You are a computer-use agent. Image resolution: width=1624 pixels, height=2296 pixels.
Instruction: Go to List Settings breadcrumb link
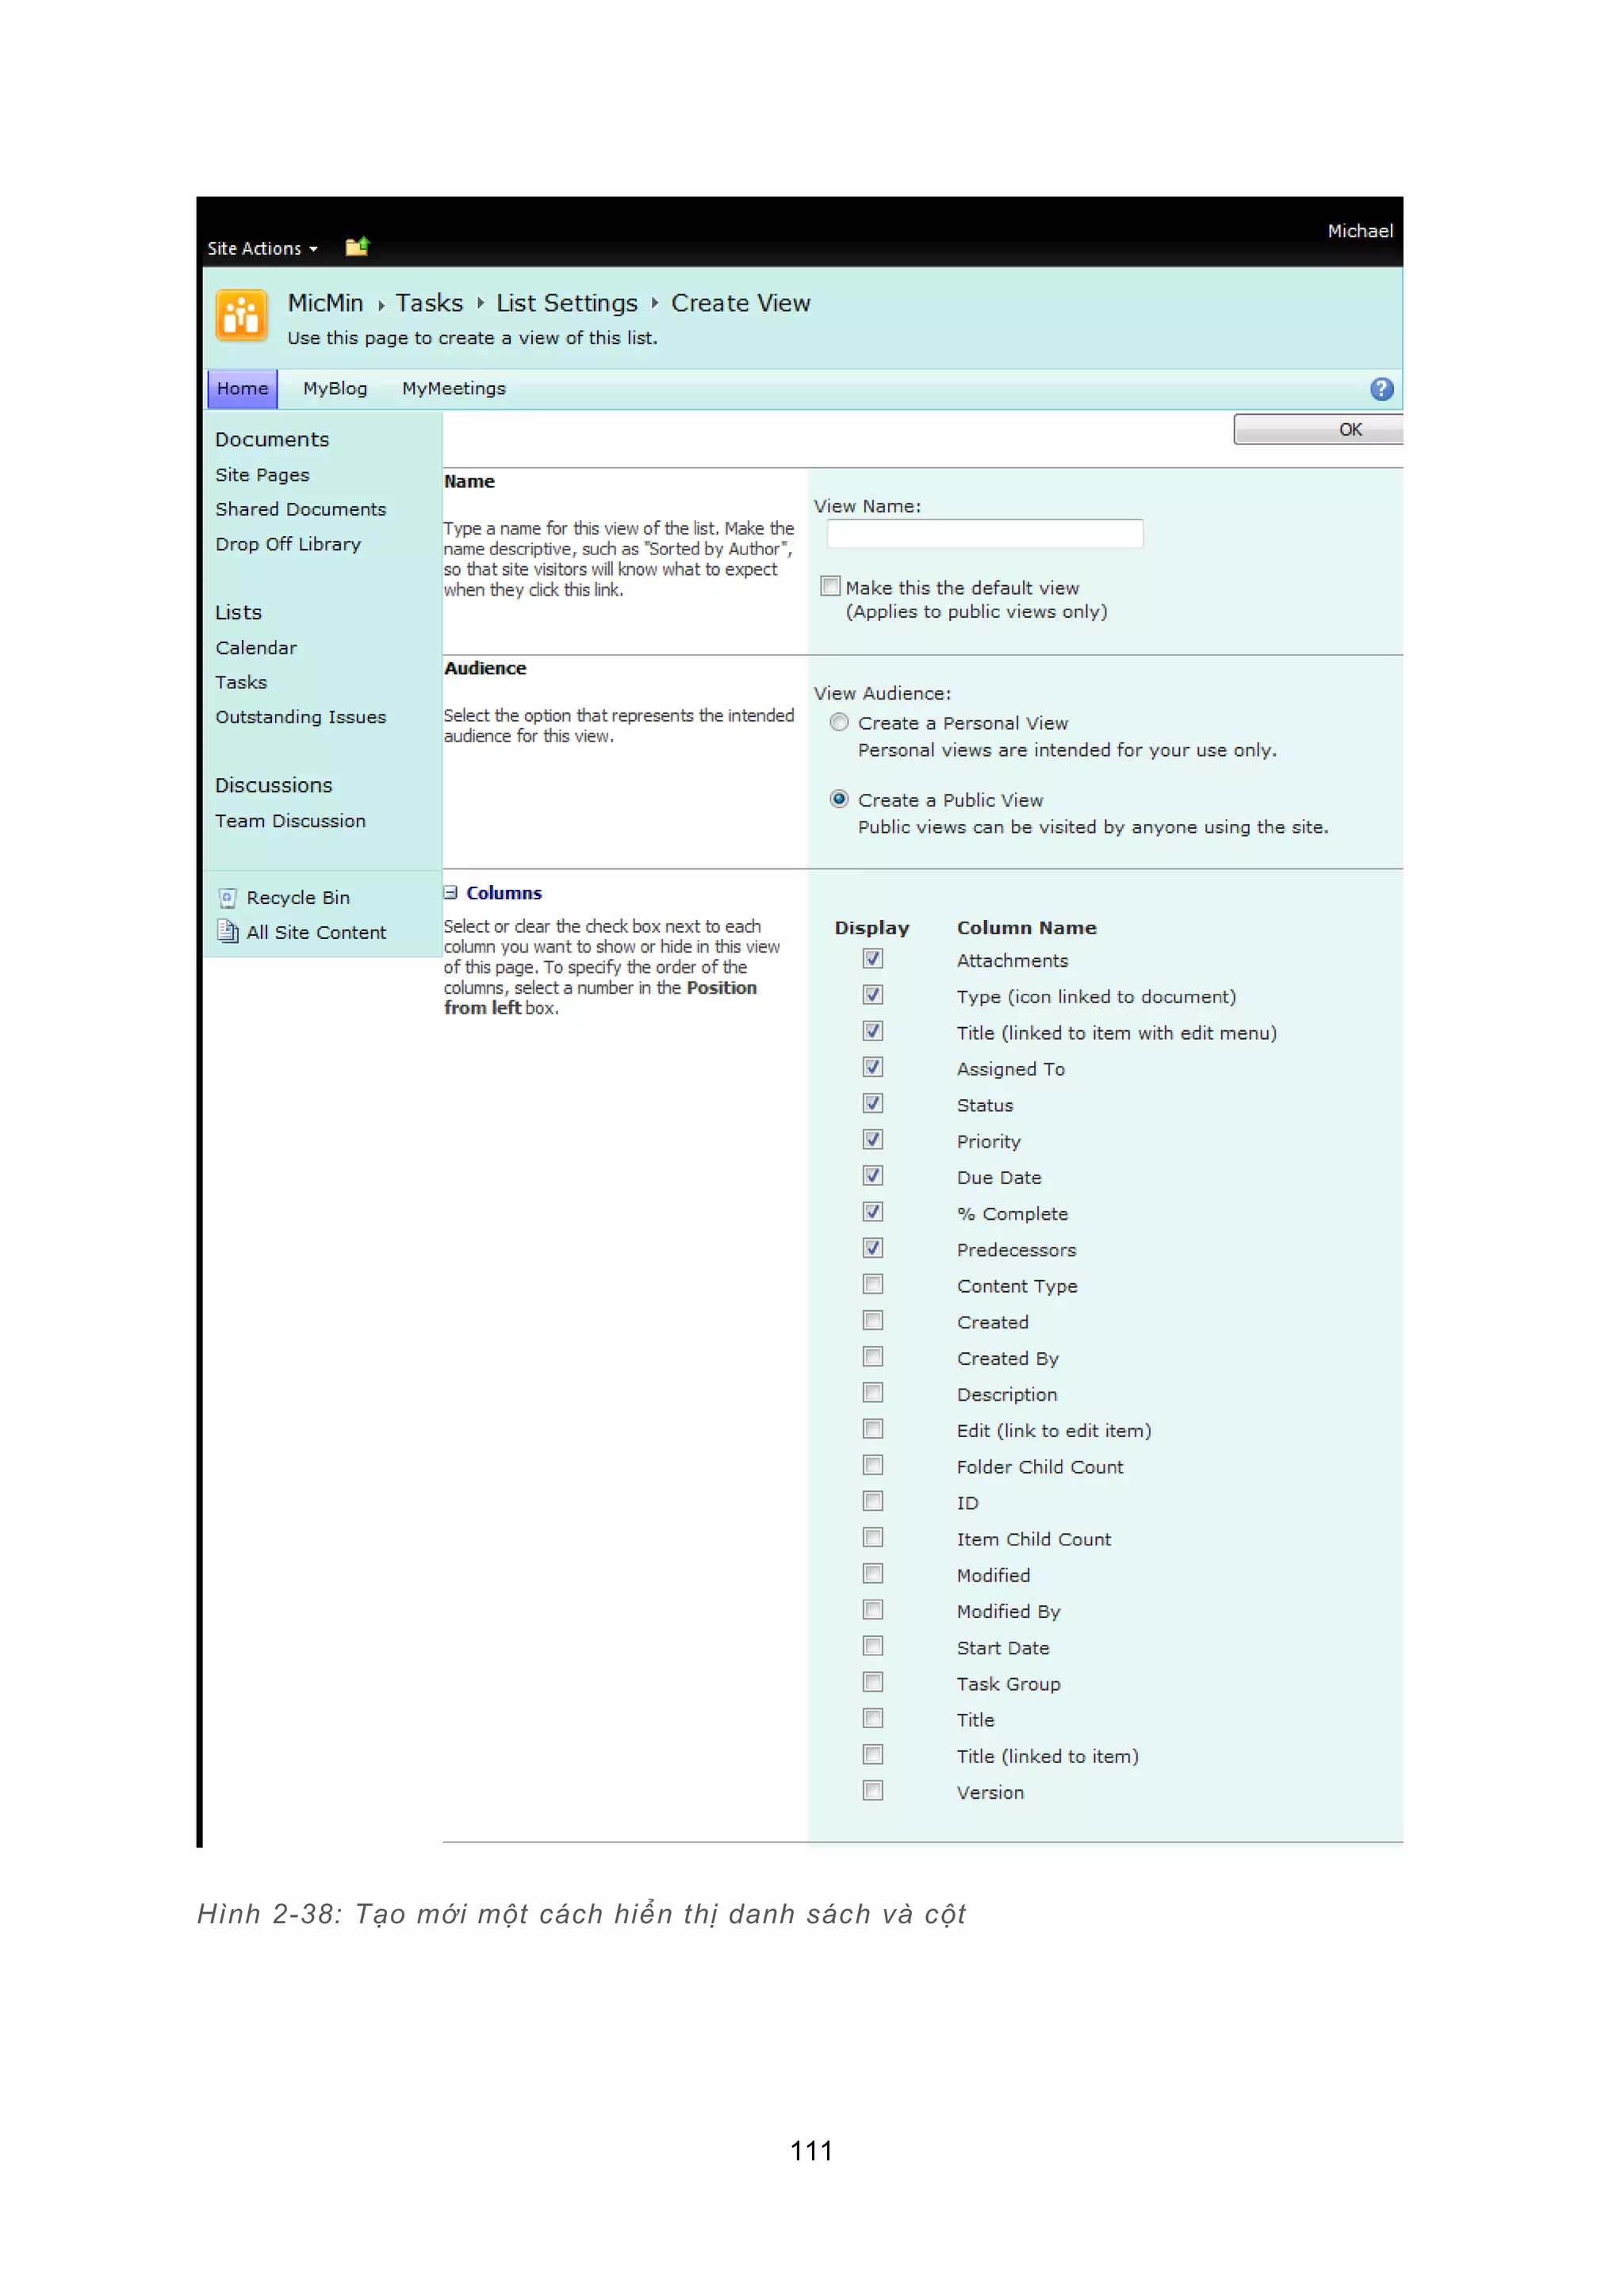[566, 303]
